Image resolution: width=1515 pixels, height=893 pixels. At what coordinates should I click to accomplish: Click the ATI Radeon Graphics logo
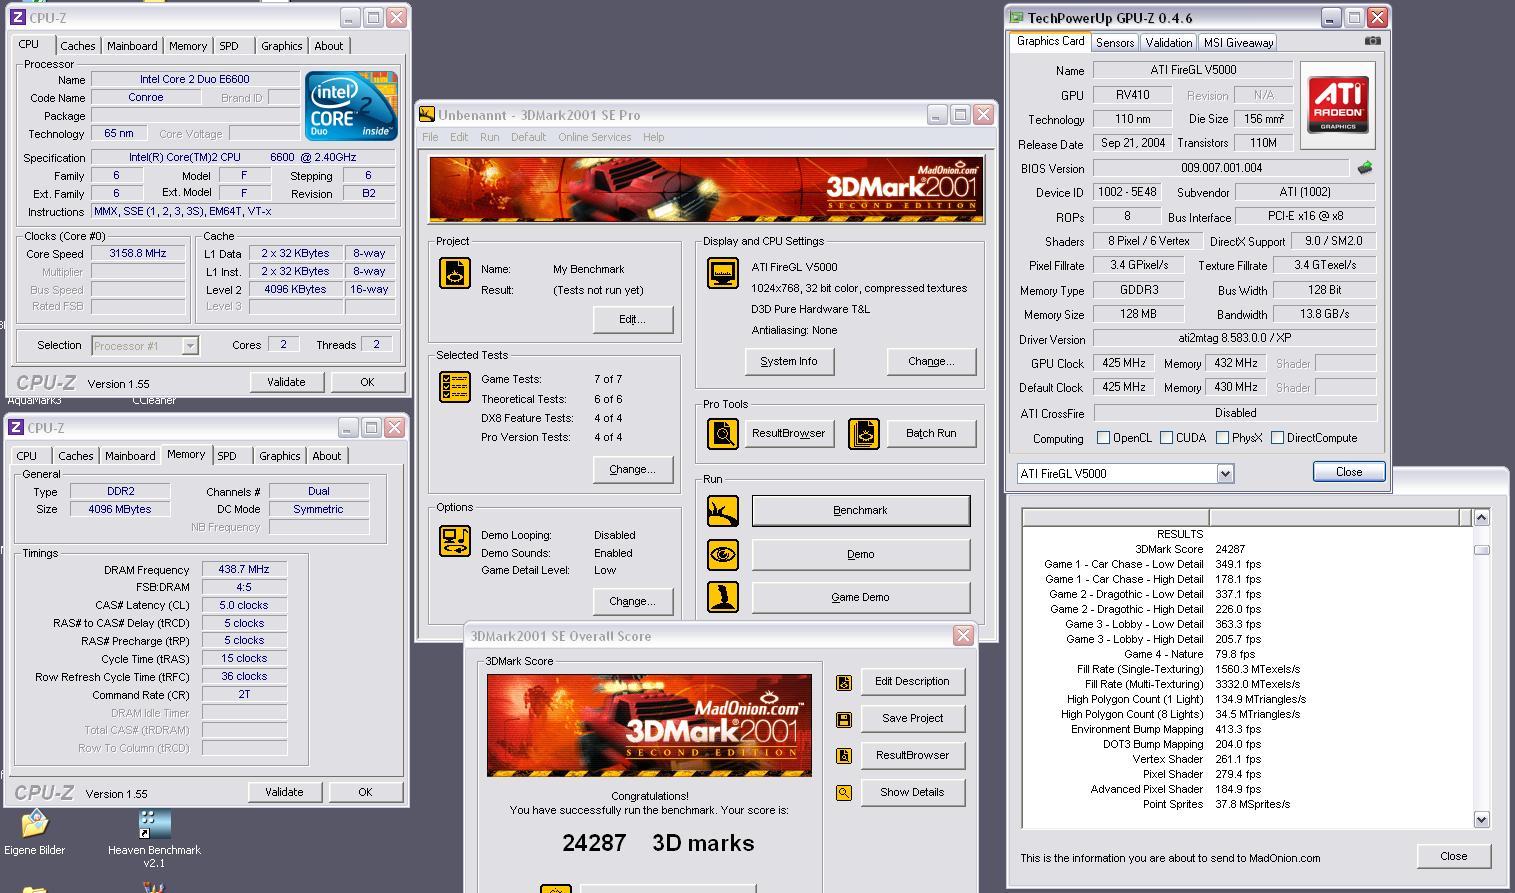[1338, 105]
